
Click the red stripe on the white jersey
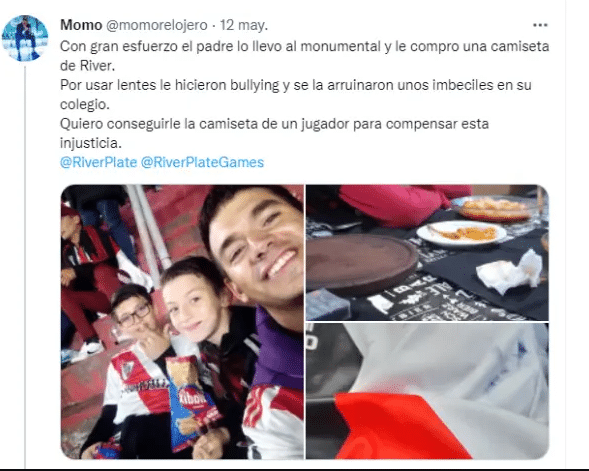[x=402, y=426]
